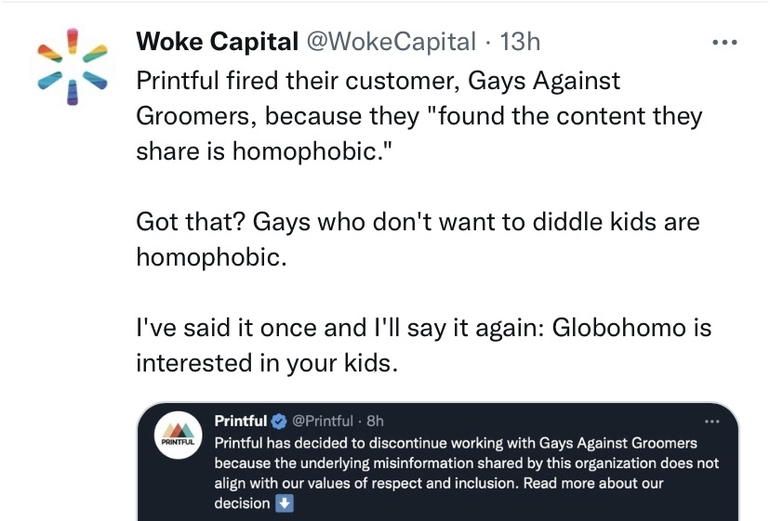The width and height of the screenshot is (770, 521).
Task: Open the 13h tweet timestamp
Action: 520,41
